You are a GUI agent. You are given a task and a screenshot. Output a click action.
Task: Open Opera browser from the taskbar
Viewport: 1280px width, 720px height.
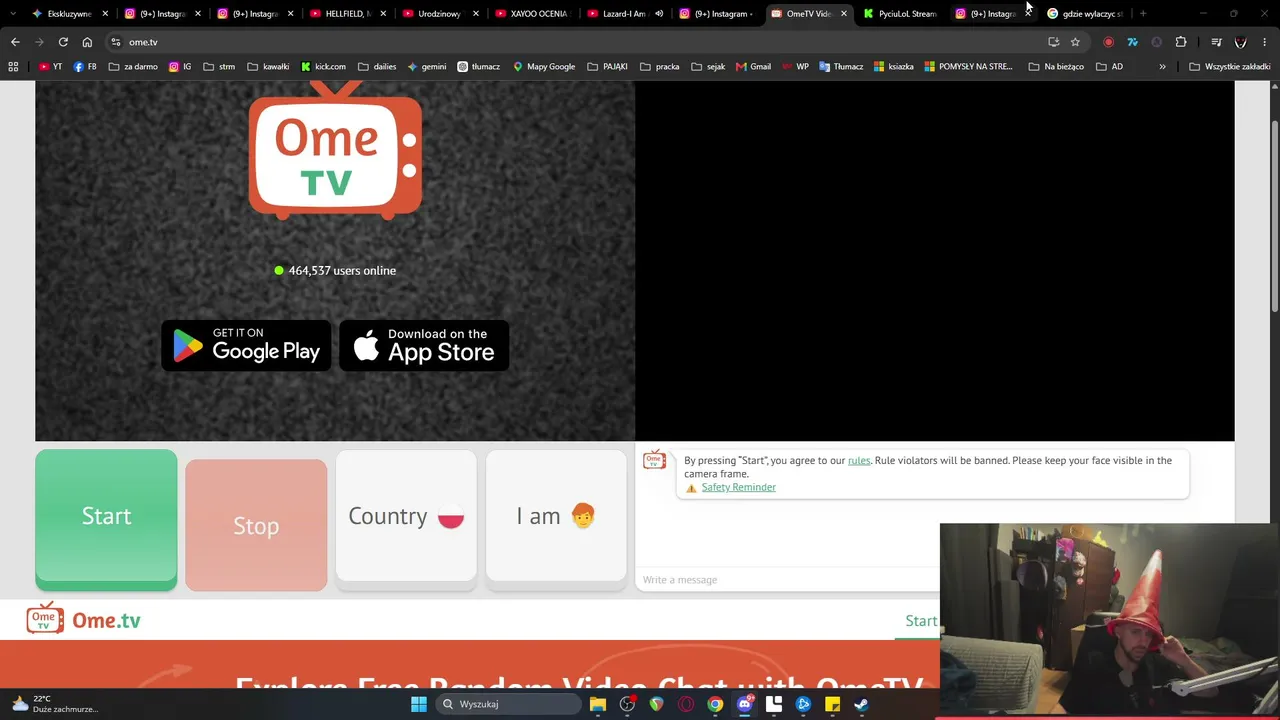click(x=686, y=704)
